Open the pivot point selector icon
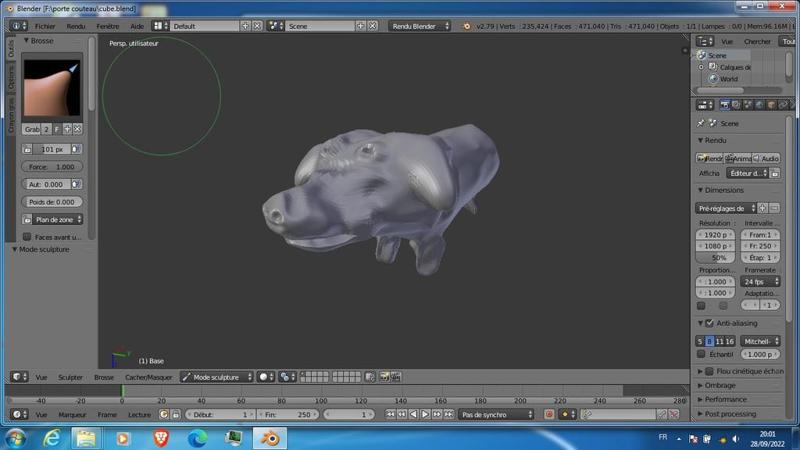Screen dimensions: 800x450 coord(287,377)
